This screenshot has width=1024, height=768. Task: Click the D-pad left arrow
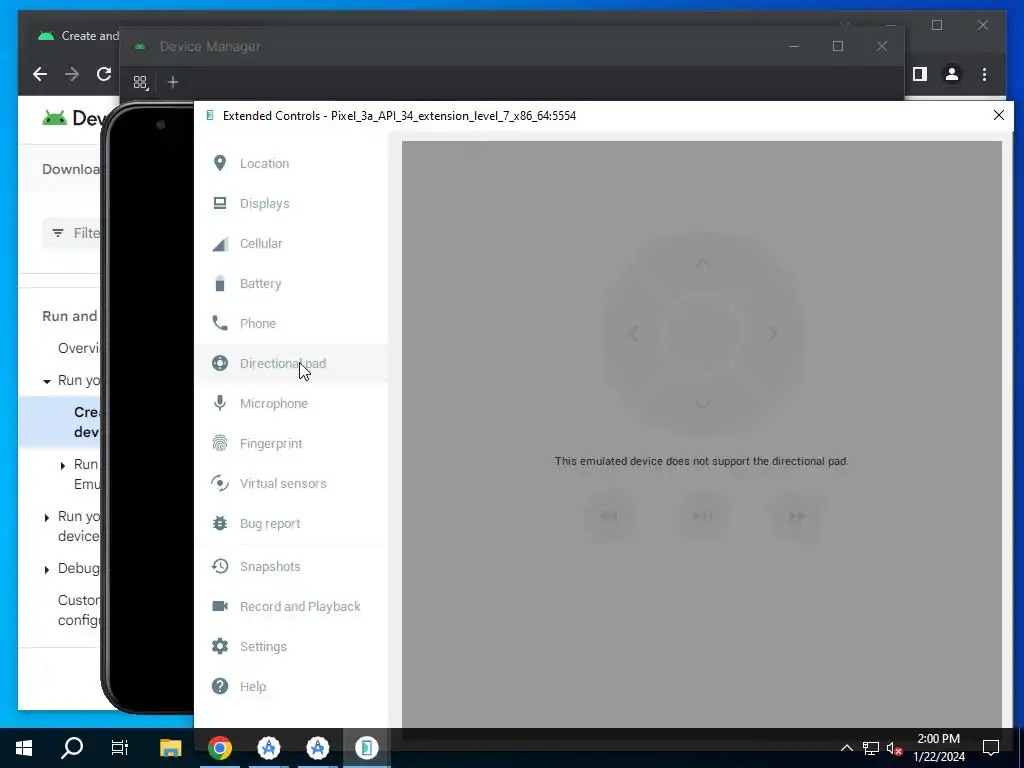[x=633, y=334]
